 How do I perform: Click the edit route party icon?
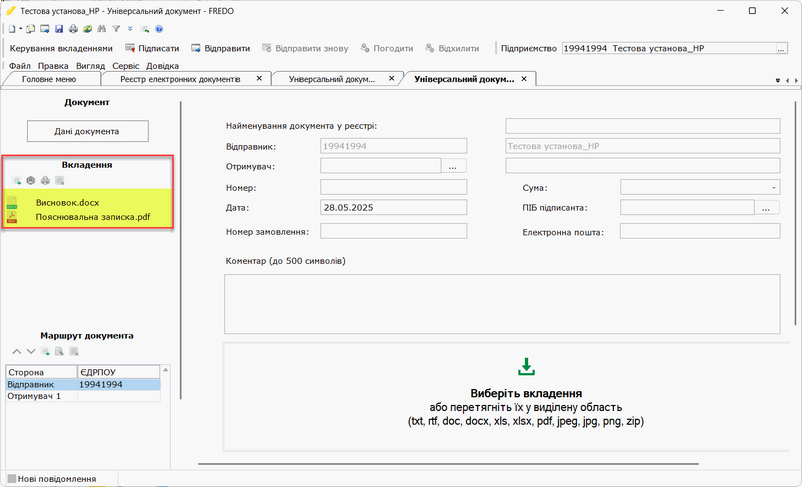[59, 352]
